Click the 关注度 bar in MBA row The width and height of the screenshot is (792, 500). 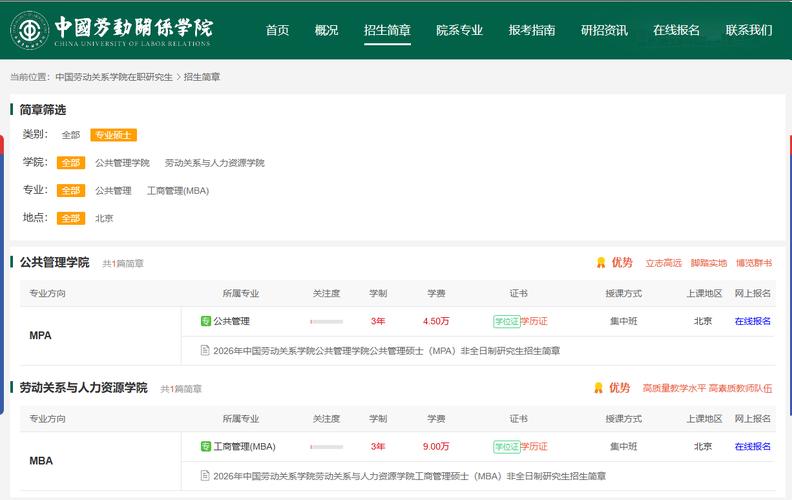coord(327,446)
